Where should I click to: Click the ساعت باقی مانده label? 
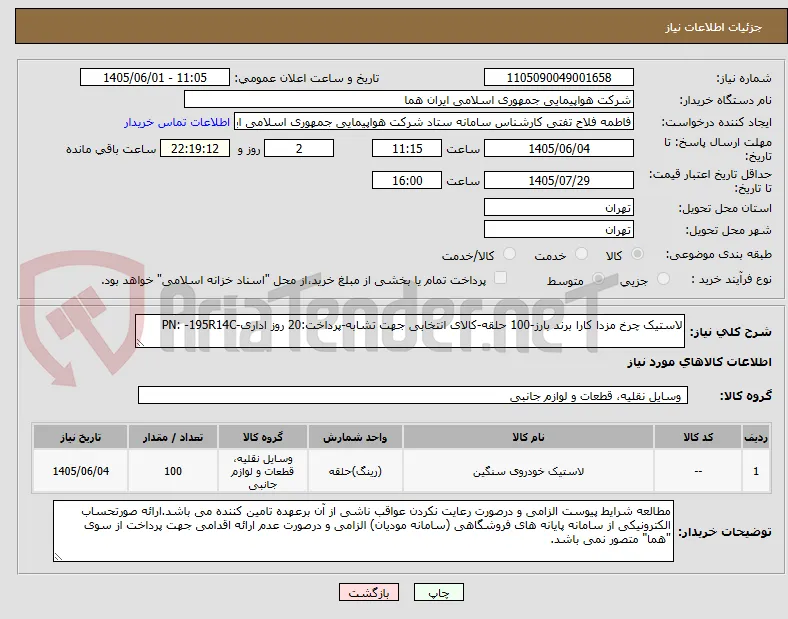pos(111,149)
